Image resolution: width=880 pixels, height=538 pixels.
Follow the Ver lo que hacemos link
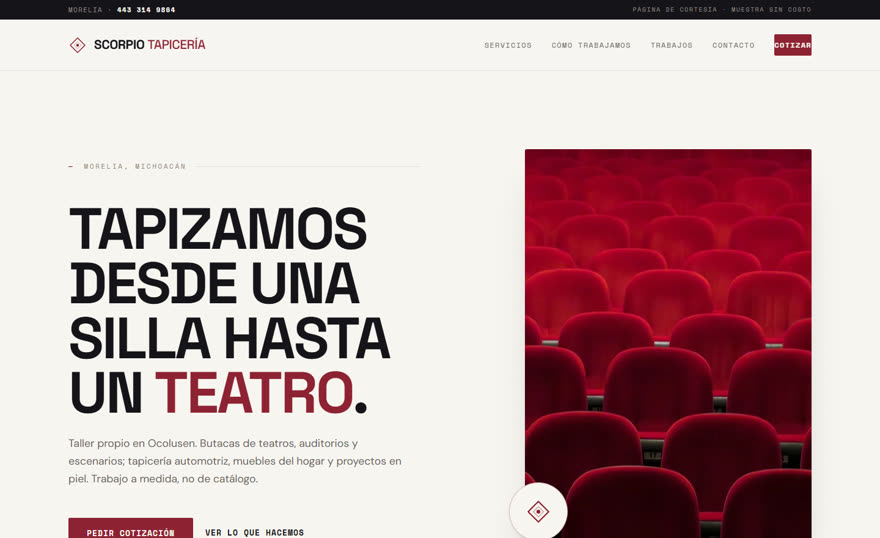(254, 532)
